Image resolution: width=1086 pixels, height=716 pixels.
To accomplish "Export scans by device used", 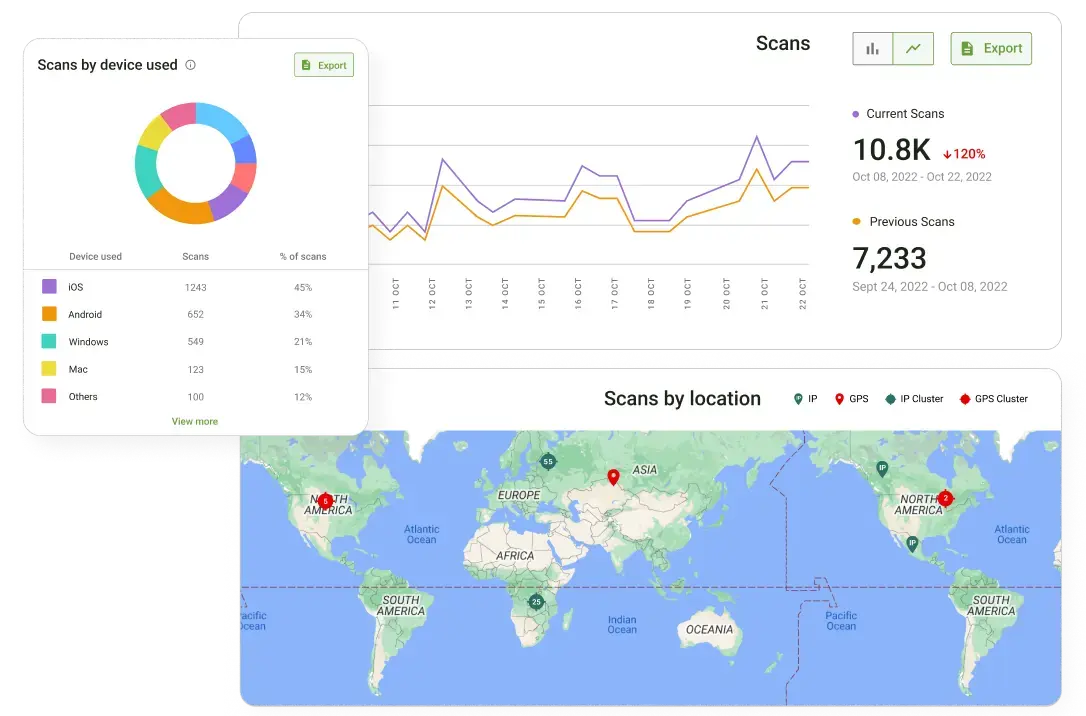I will click(x=324, y=65).
